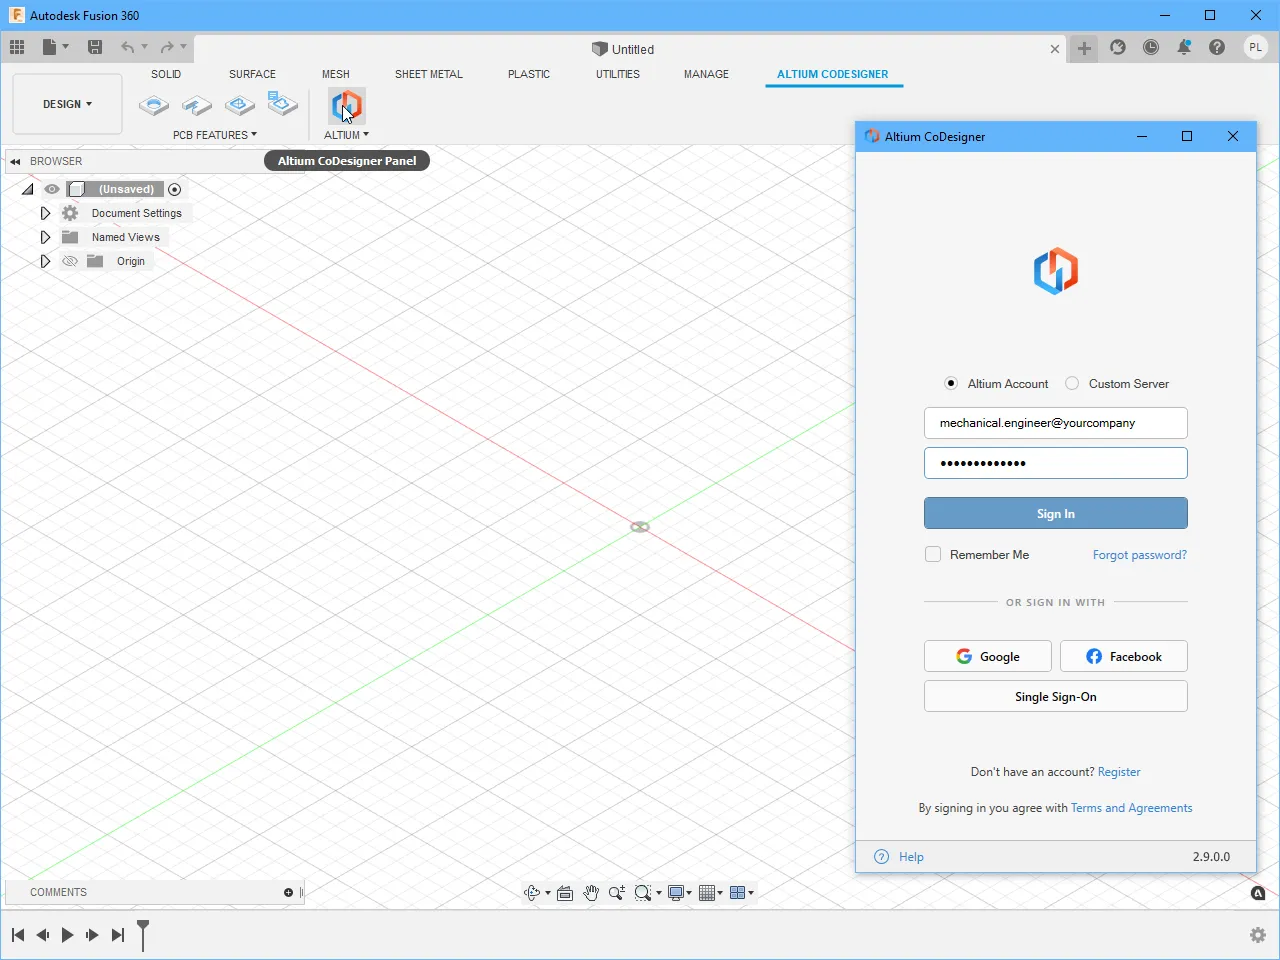The image size is (1280, 960).
Task: Select the Zoom magnifier tool
Action: click(x=617, y=893)
